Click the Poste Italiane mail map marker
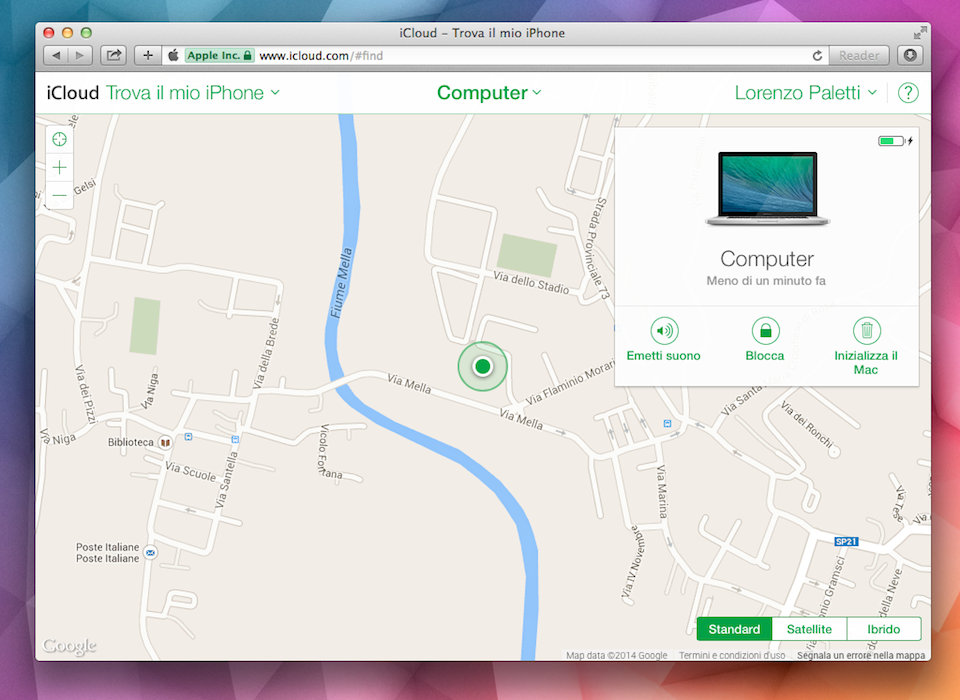Viewport: 960px width, 700px height. (x=150, y=552)
